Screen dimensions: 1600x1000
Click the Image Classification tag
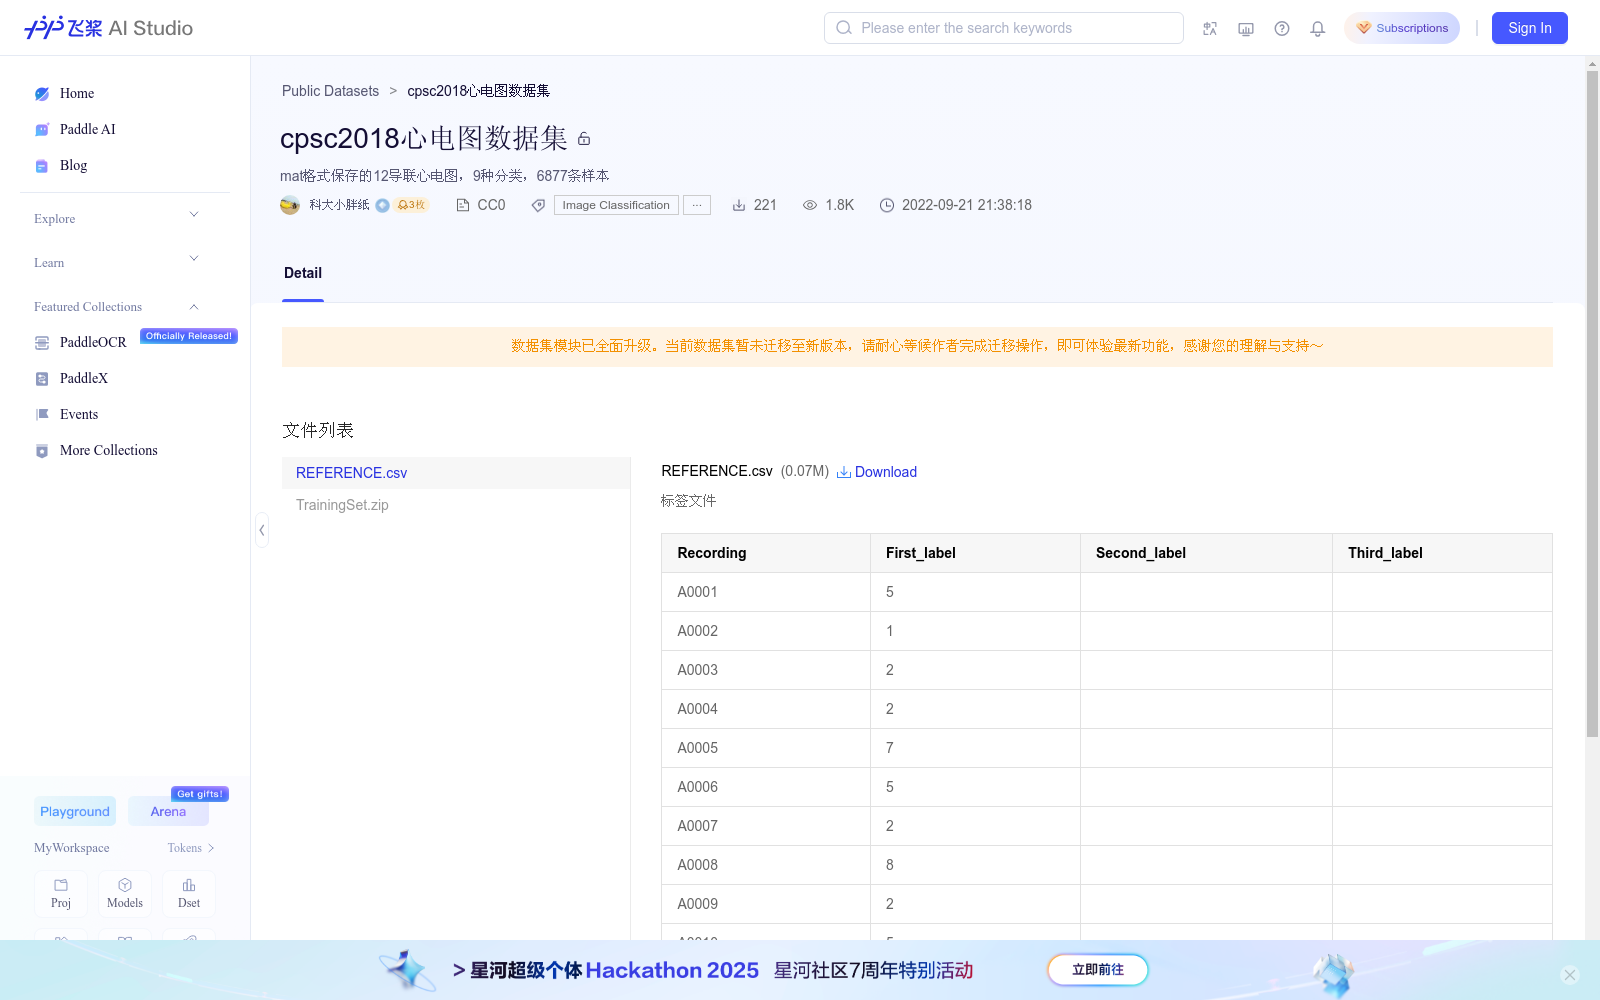point(616,205)
